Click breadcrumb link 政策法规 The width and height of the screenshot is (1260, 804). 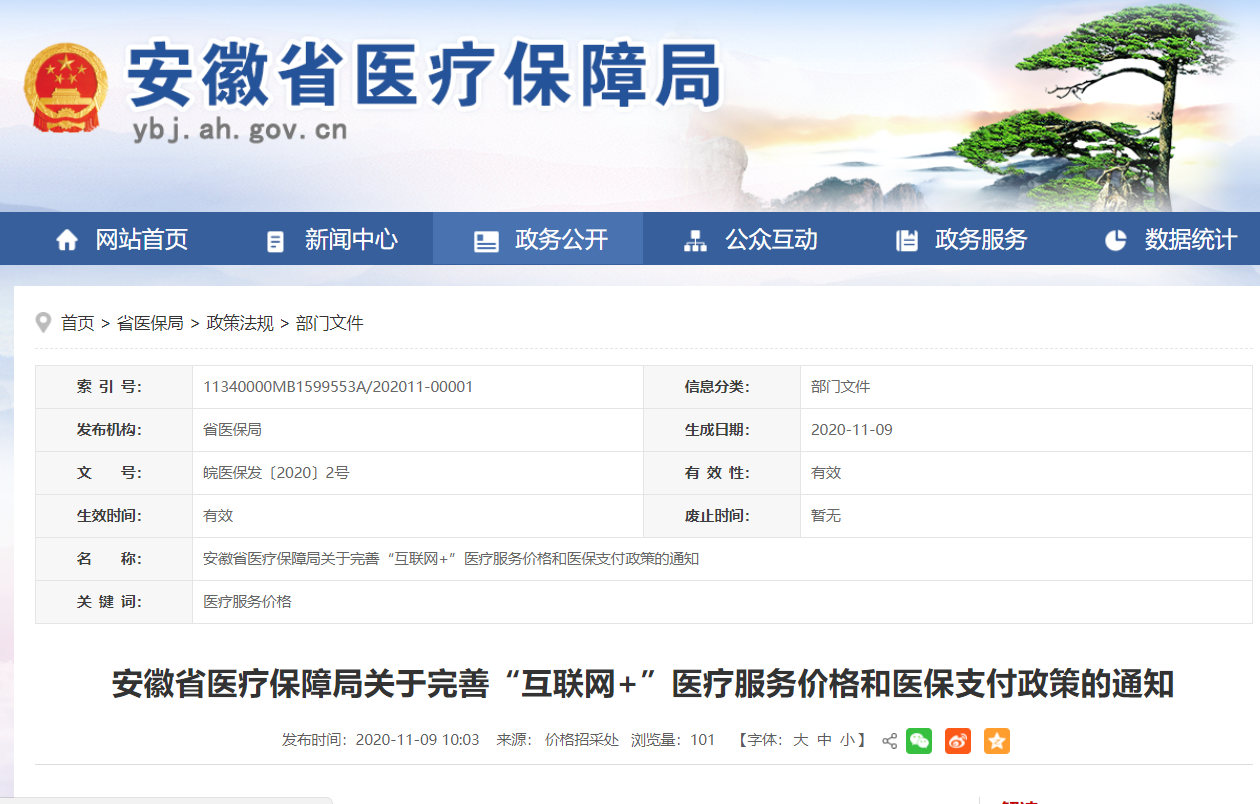pyautogui.click(x=240, y=323)
